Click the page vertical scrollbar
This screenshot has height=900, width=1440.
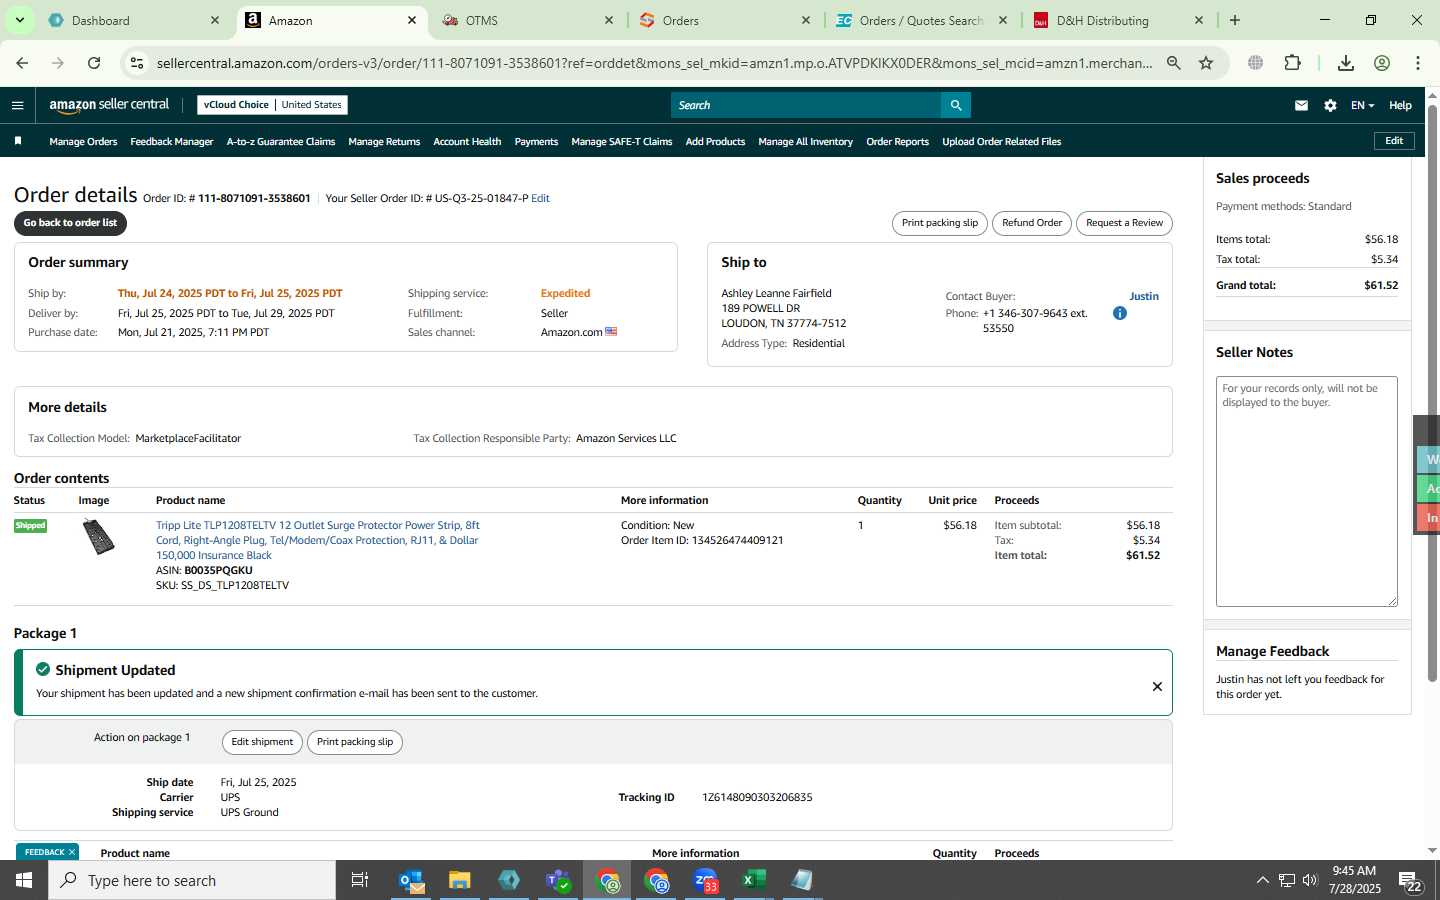click(1432, 394)
